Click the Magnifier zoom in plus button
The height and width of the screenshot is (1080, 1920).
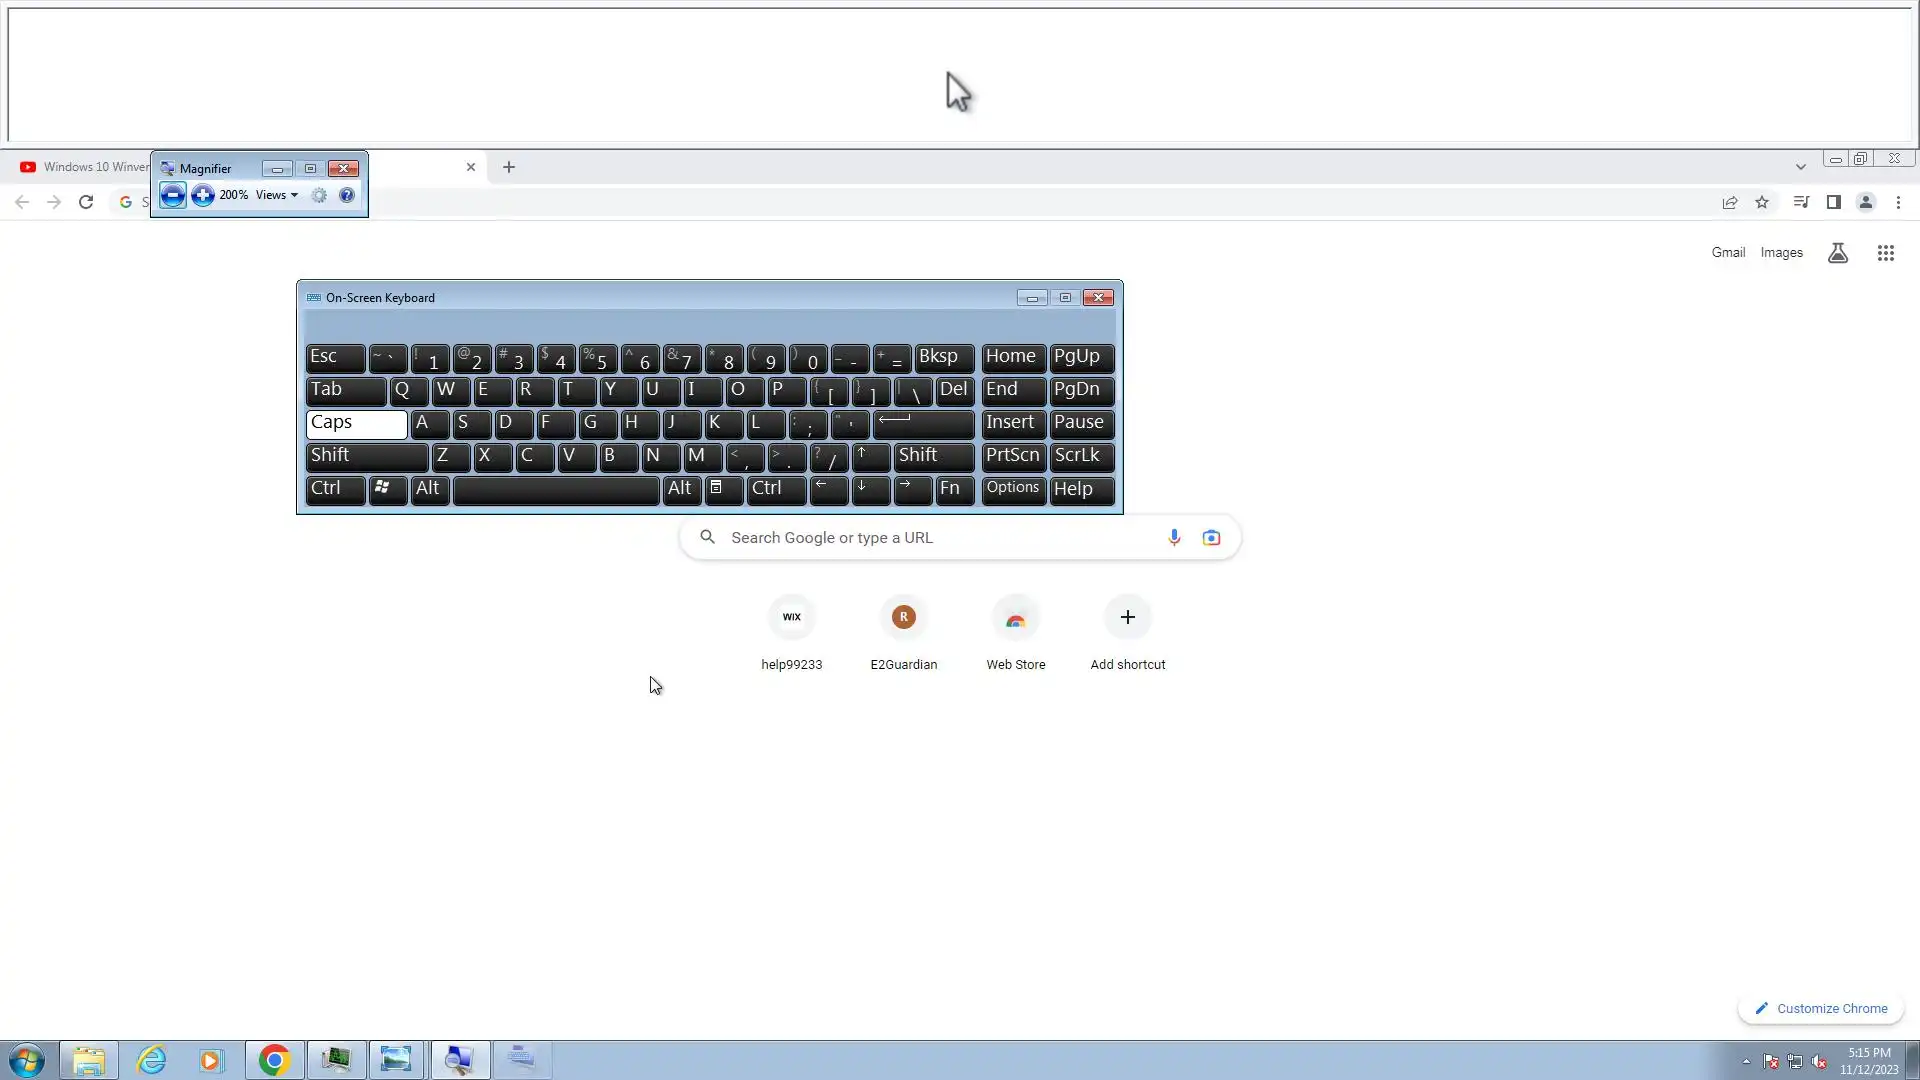[x=203, y=195]
